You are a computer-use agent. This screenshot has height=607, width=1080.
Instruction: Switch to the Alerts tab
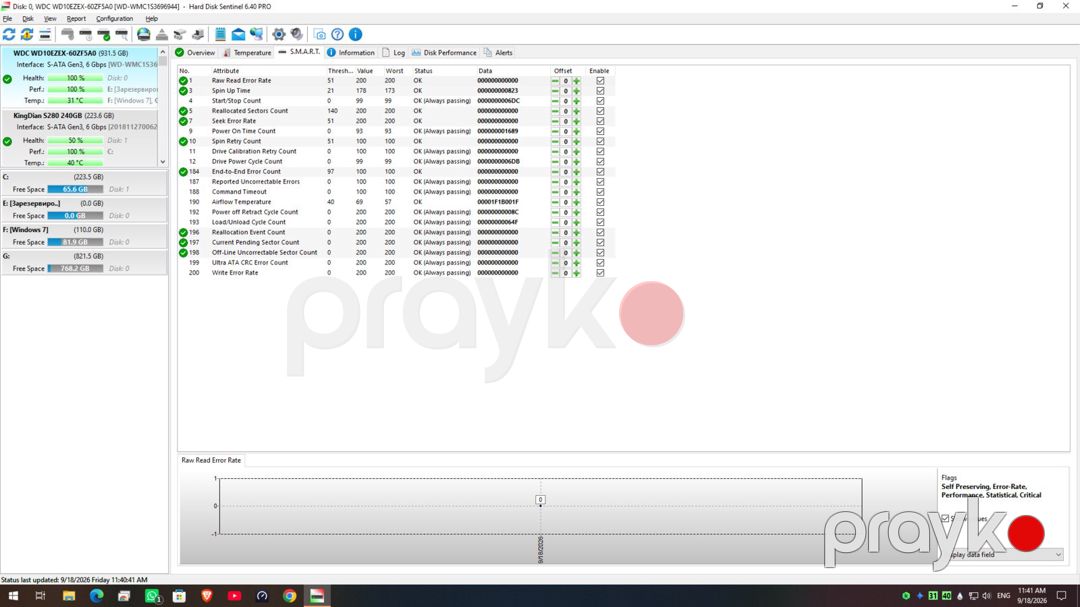498,52
